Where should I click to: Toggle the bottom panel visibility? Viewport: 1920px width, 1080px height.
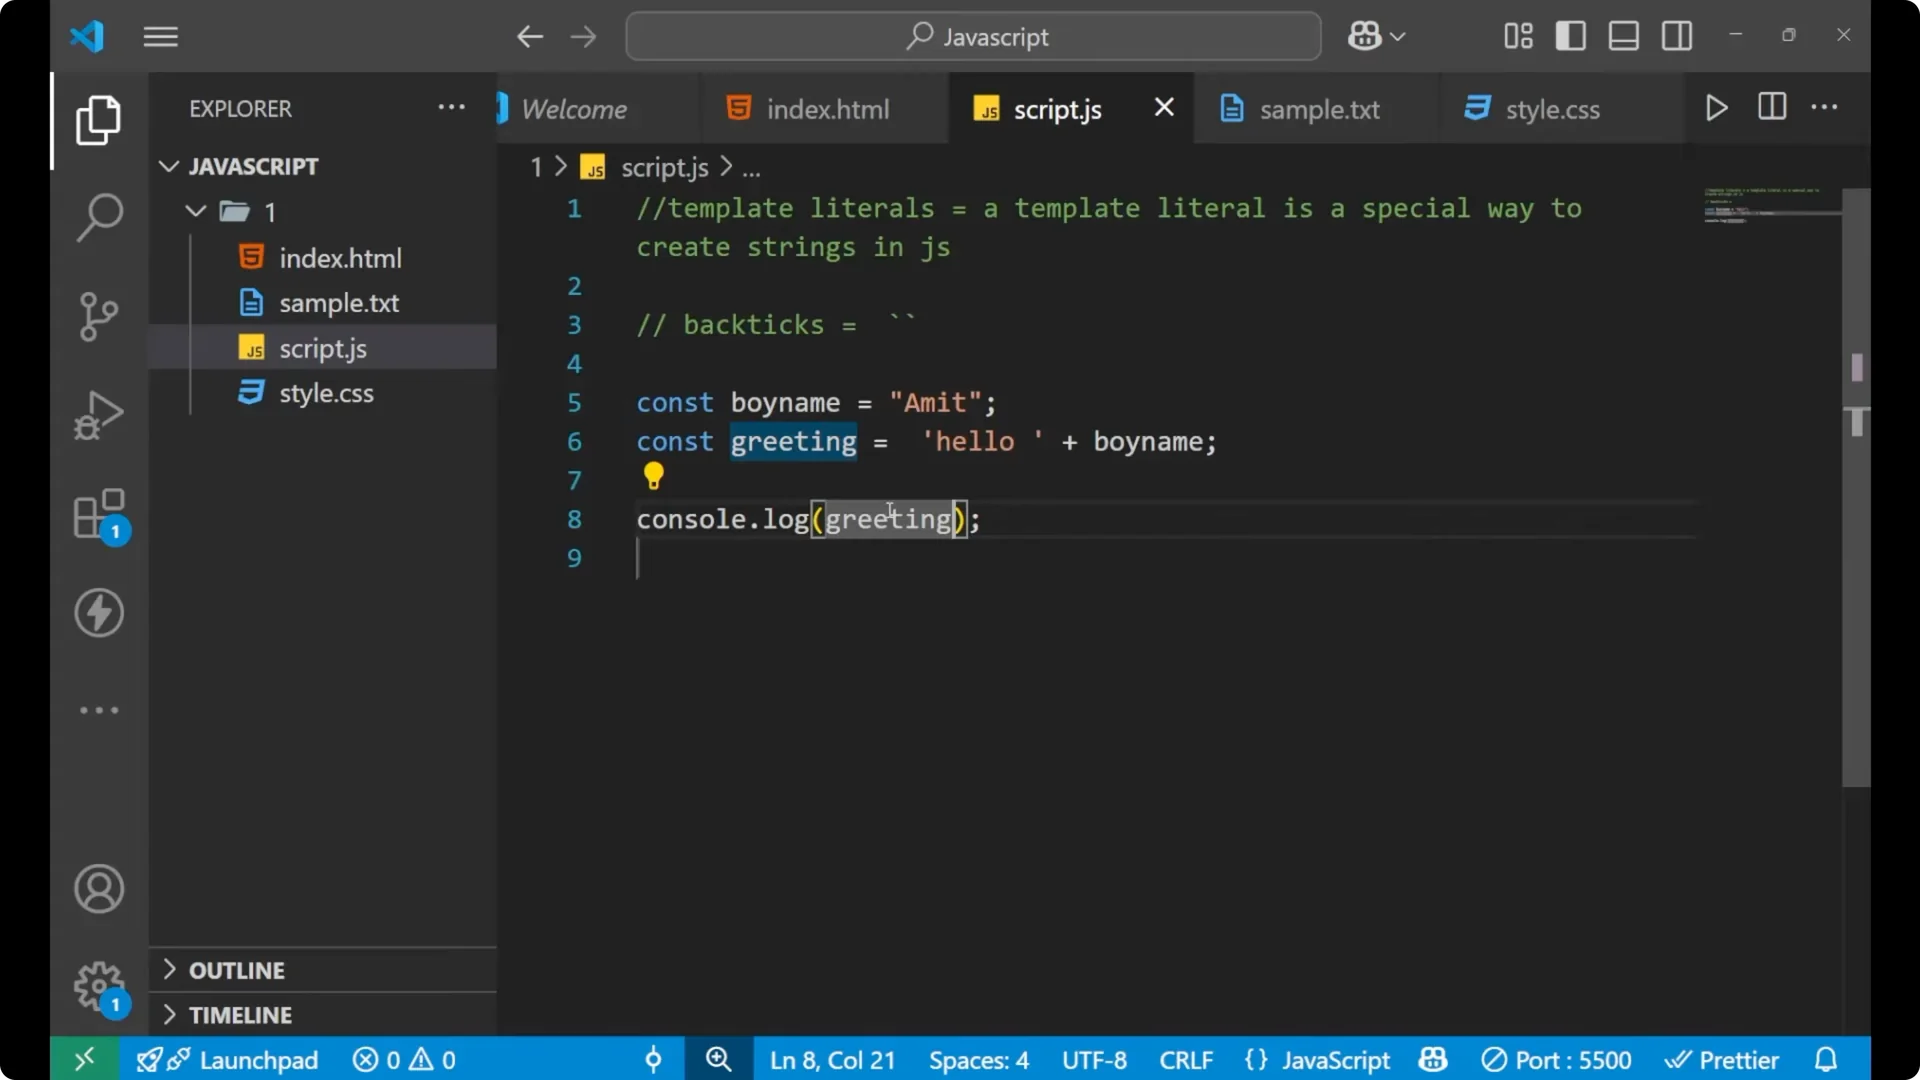coord(1622,35)
